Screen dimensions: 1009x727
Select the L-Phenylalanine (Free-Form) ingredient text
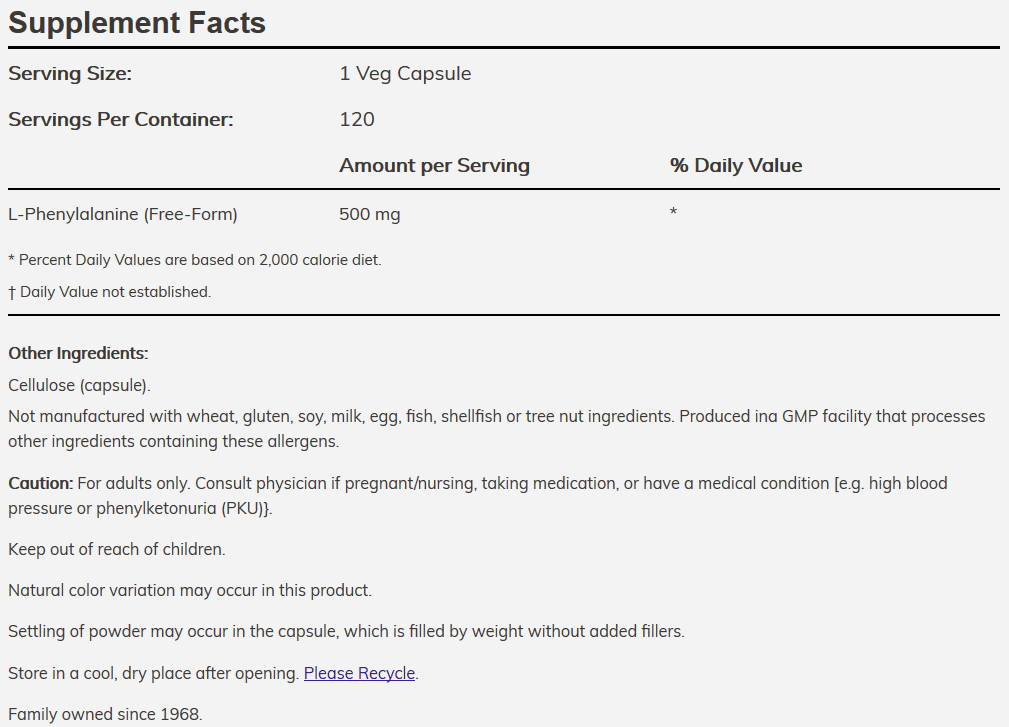tap(123, 214)
